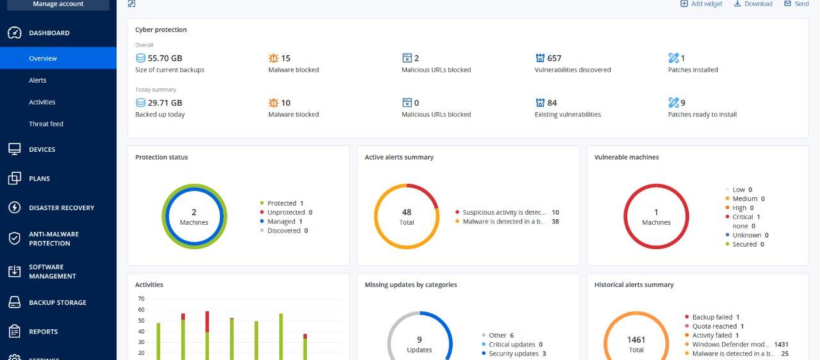Screen dimensions: 820x360
Task: Click Add widget button
Action: (x=701, y=4)
